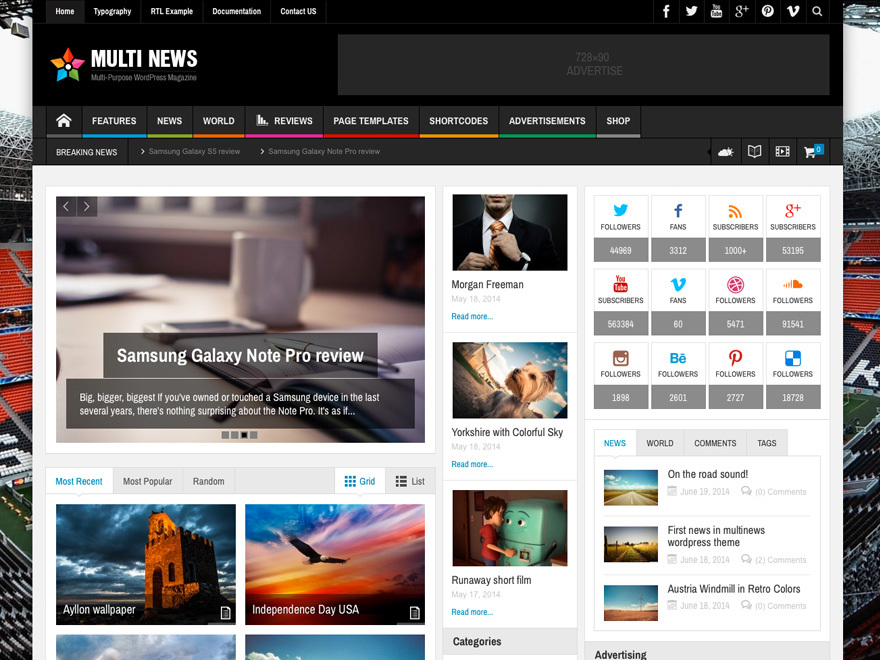Image resolution: width=880 pixels, height=660 pixels.
Task: Select the Most Recent tab
Action: pos(79,481)
